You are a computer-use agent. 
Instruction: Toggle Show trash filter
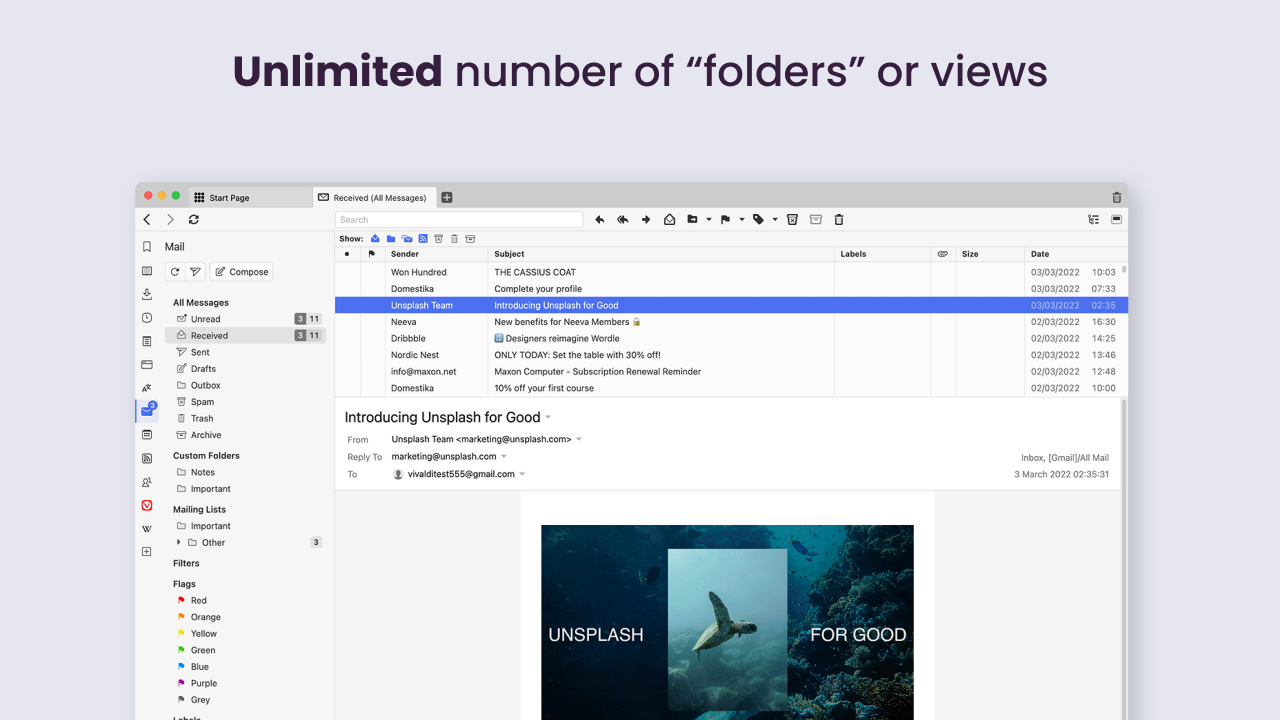pos(454,238)
